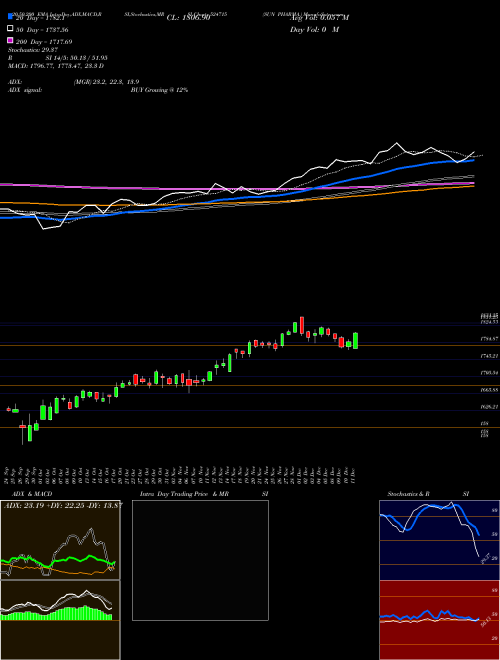Open the red RSI chart panel

[439, 620]
